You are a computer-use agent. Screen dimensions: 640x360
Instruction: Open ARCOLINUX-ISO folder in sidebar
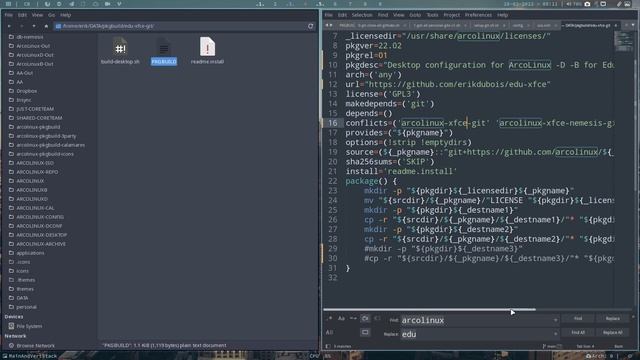tap(35, 163)
